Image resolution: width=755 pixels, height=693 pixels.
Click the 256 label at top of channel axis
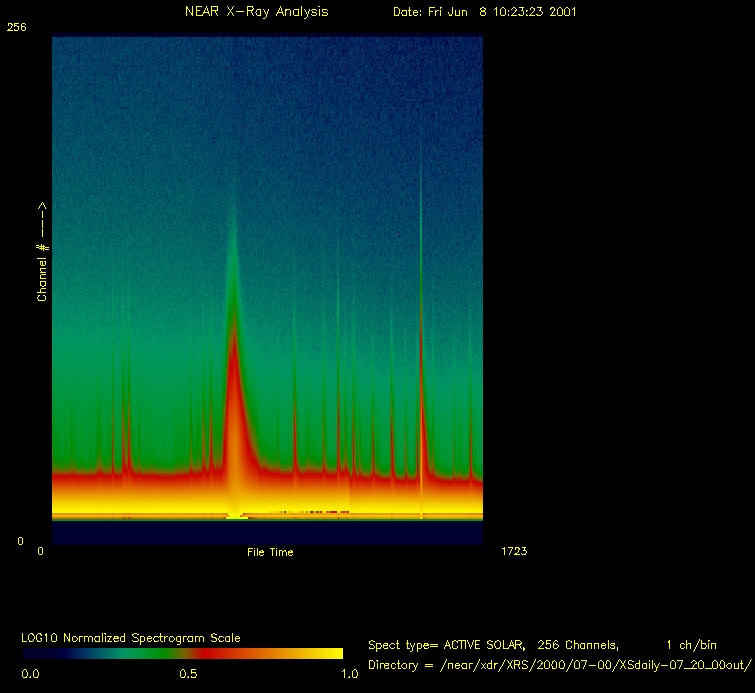coord(16,28)
